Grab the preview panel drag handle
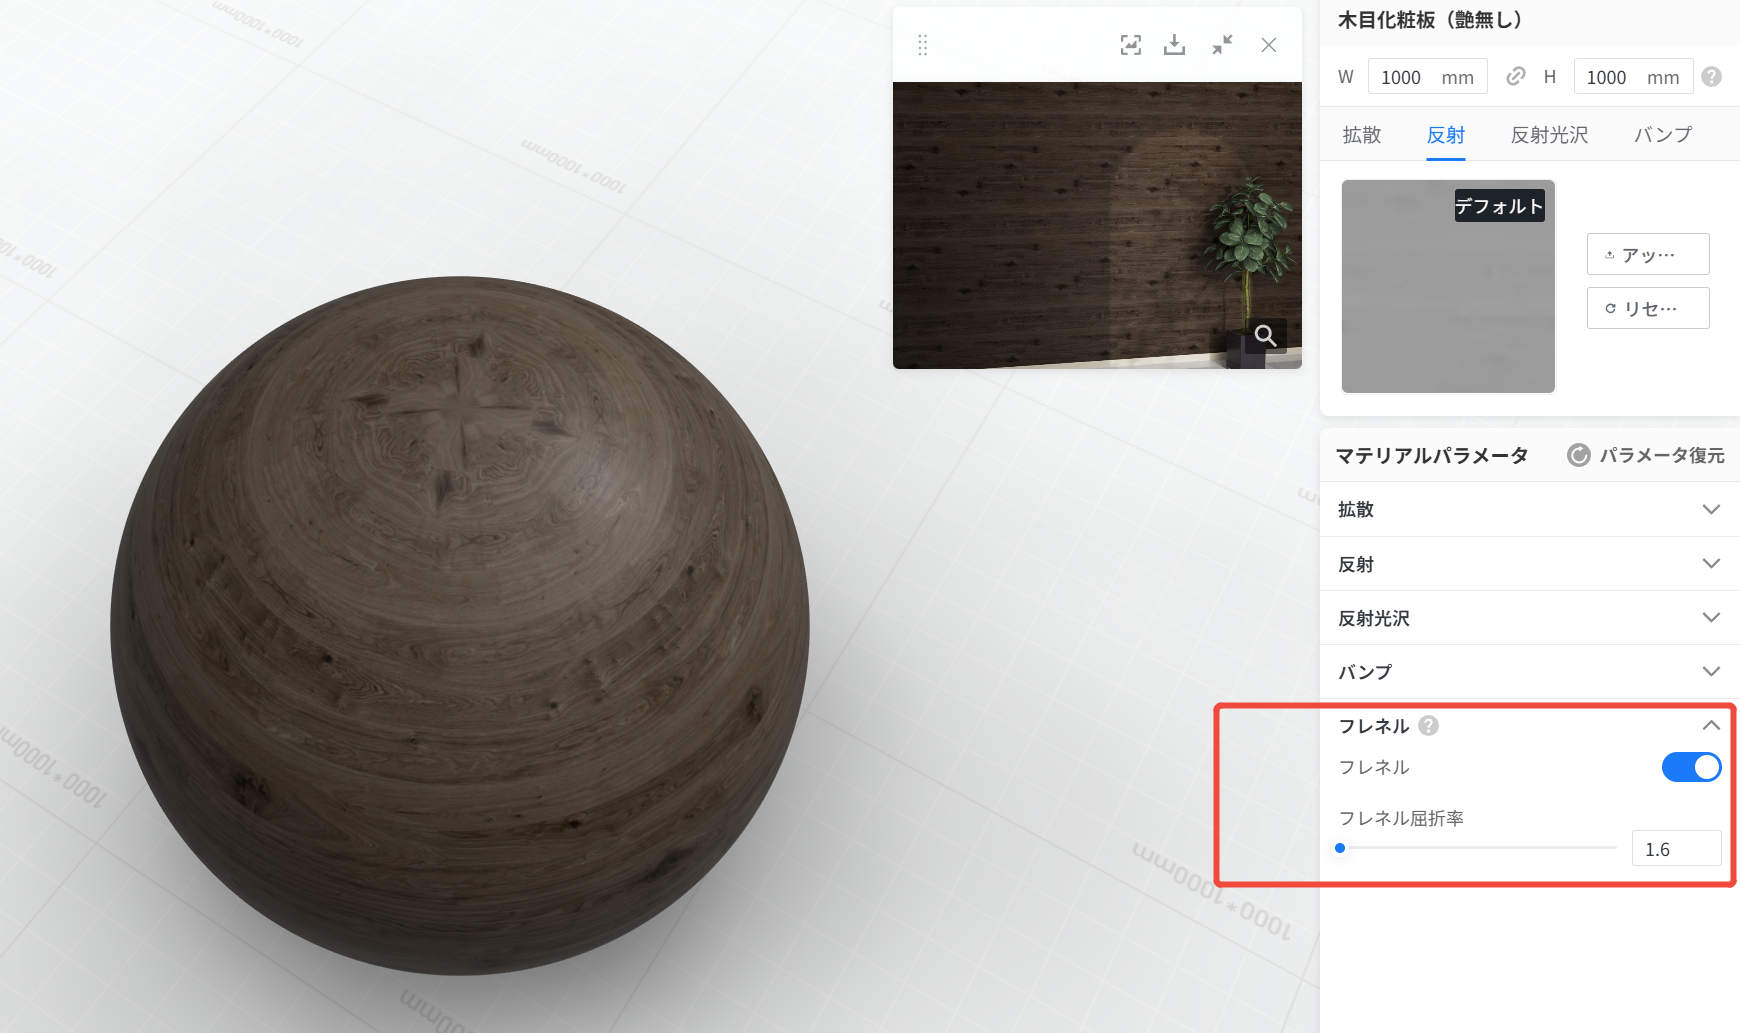 coord(923,45)
